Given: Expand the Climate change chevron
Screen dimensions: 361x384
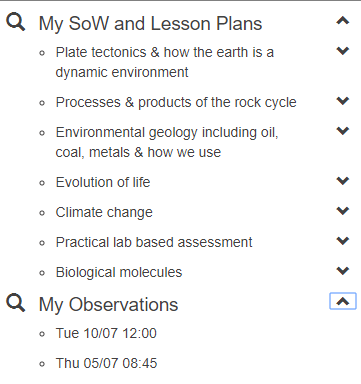Looking at the screenshot, I should (343, 211).
